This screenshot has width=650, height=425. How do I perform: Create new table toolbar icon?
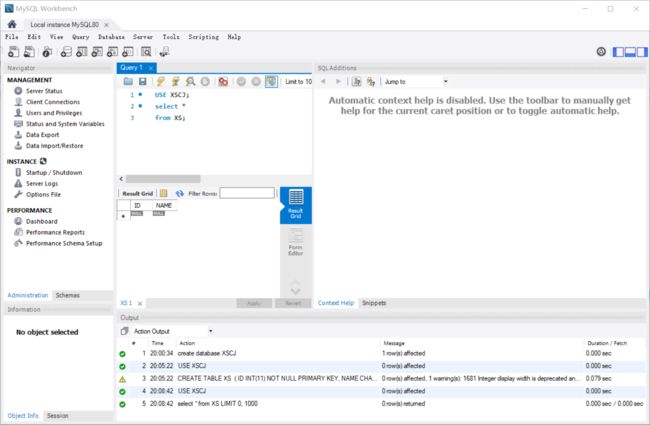point(82,52)
